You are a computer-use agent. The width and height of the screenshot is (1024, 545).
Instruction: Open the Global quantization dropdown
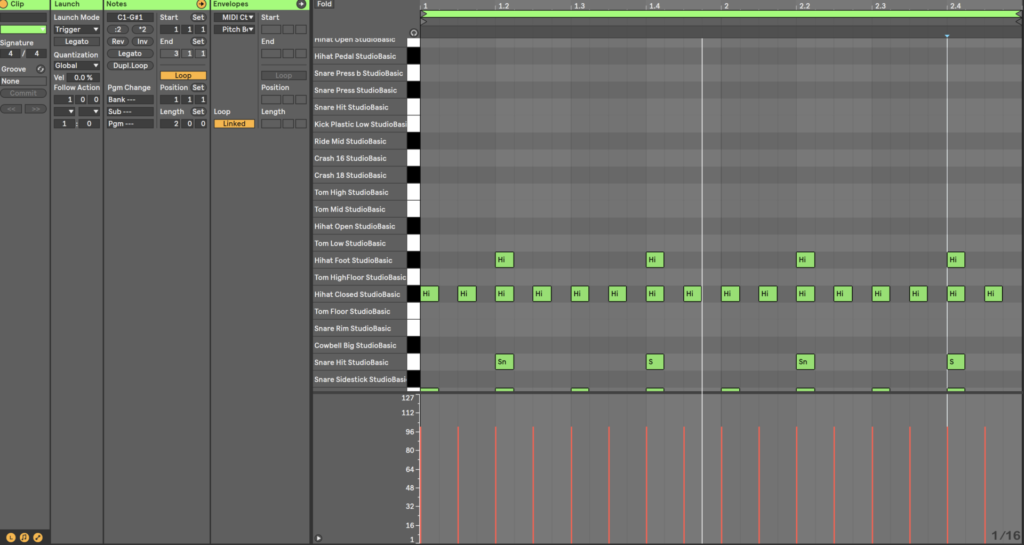coord(77,66)
